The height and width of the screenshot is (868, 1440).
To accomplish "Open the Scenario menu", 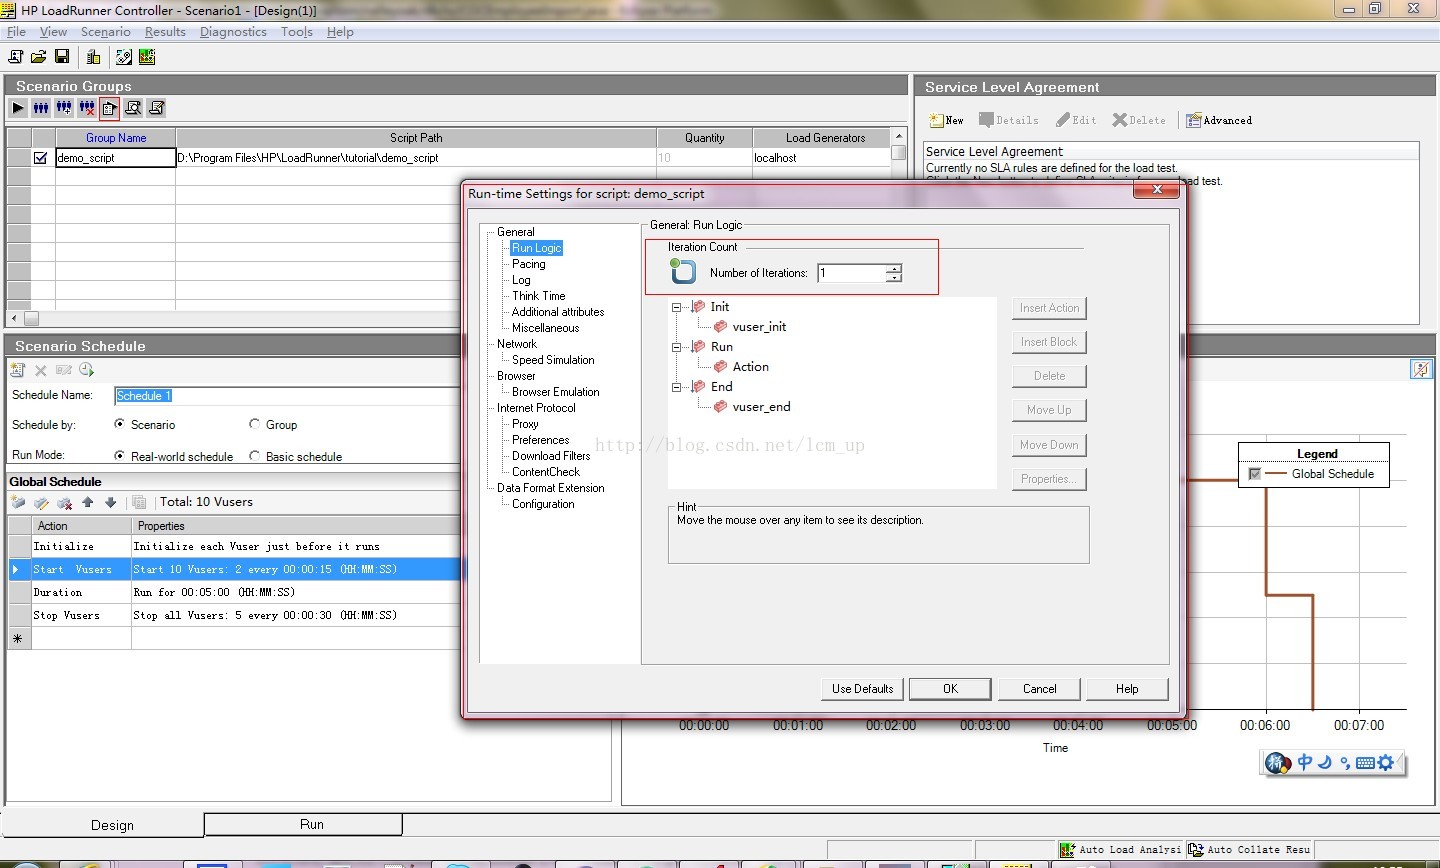I will click(105, 32).
